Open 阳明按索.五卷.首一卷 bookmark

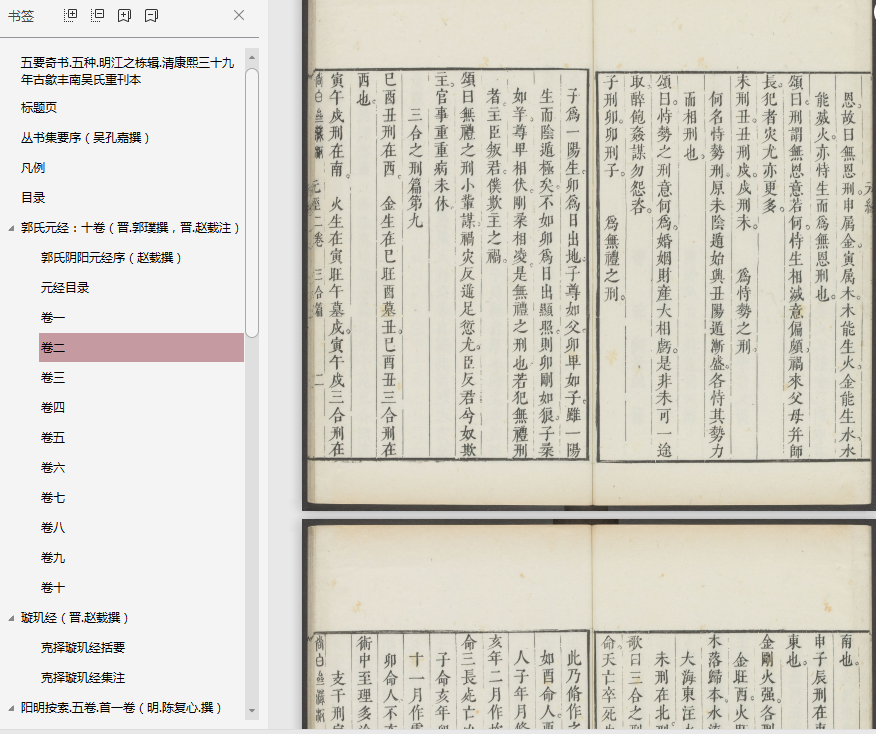[122, 708]
